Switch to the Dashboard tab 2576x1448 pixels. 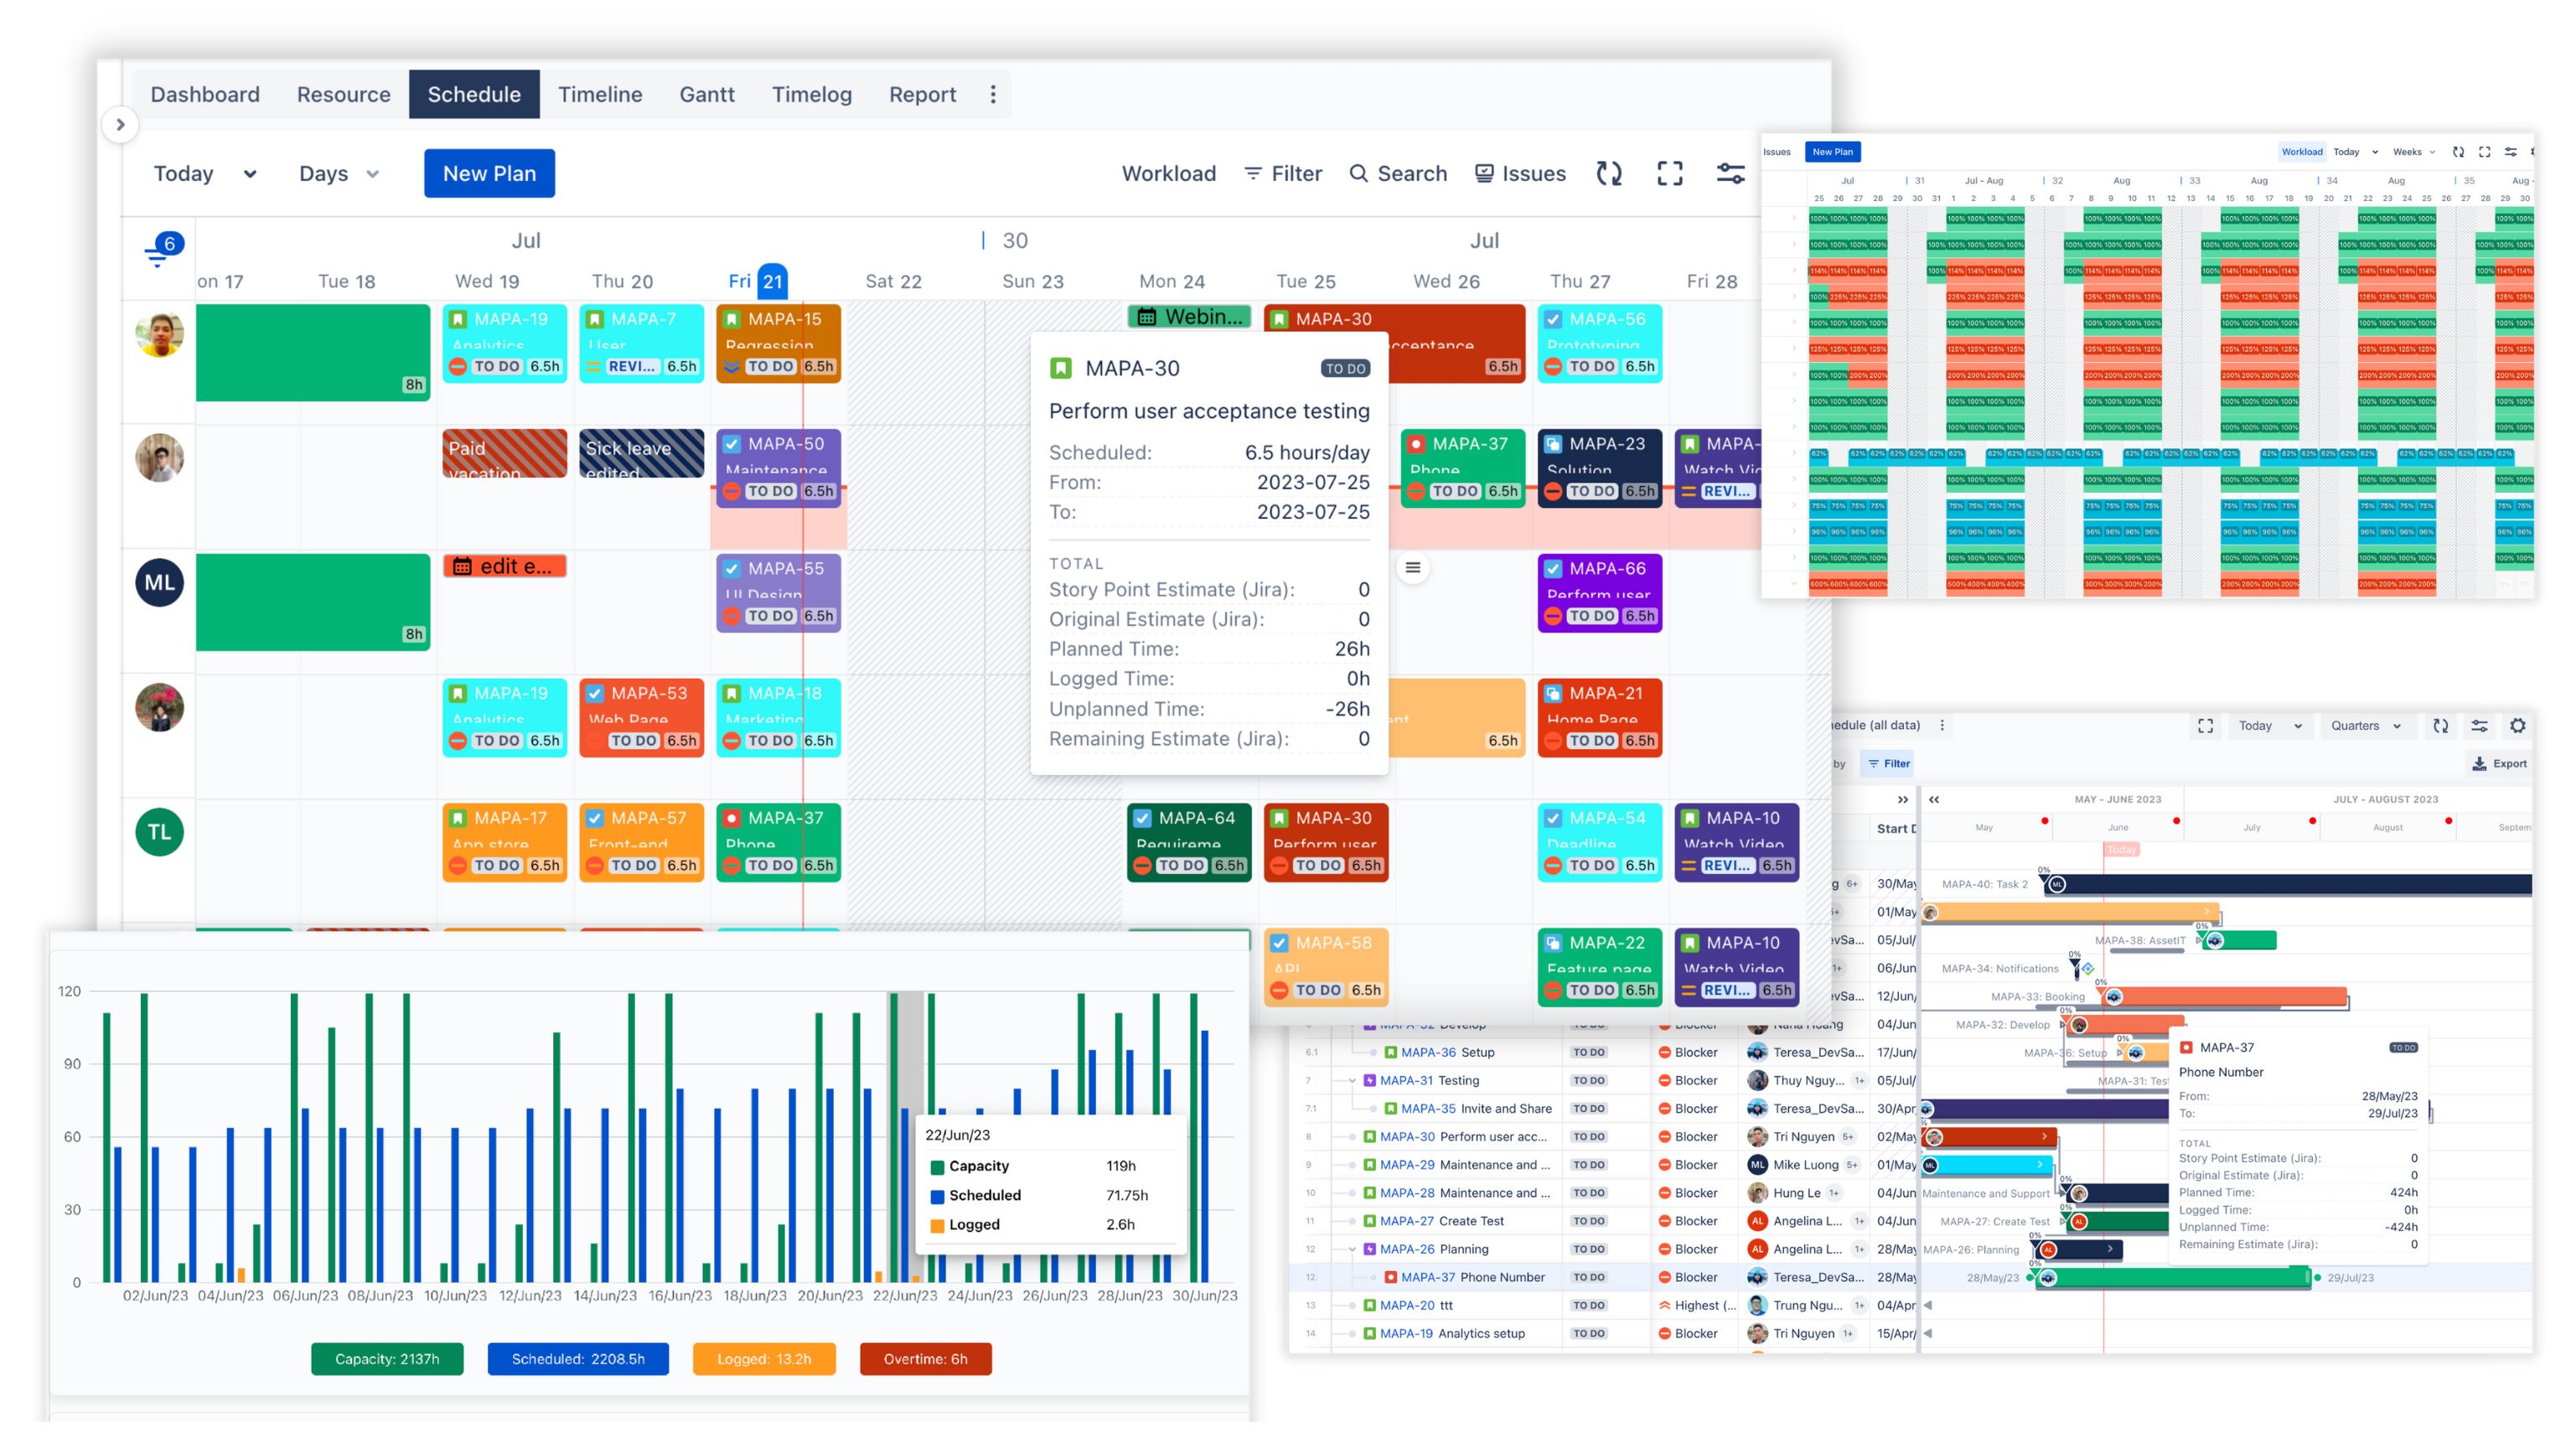click(205, 94)
